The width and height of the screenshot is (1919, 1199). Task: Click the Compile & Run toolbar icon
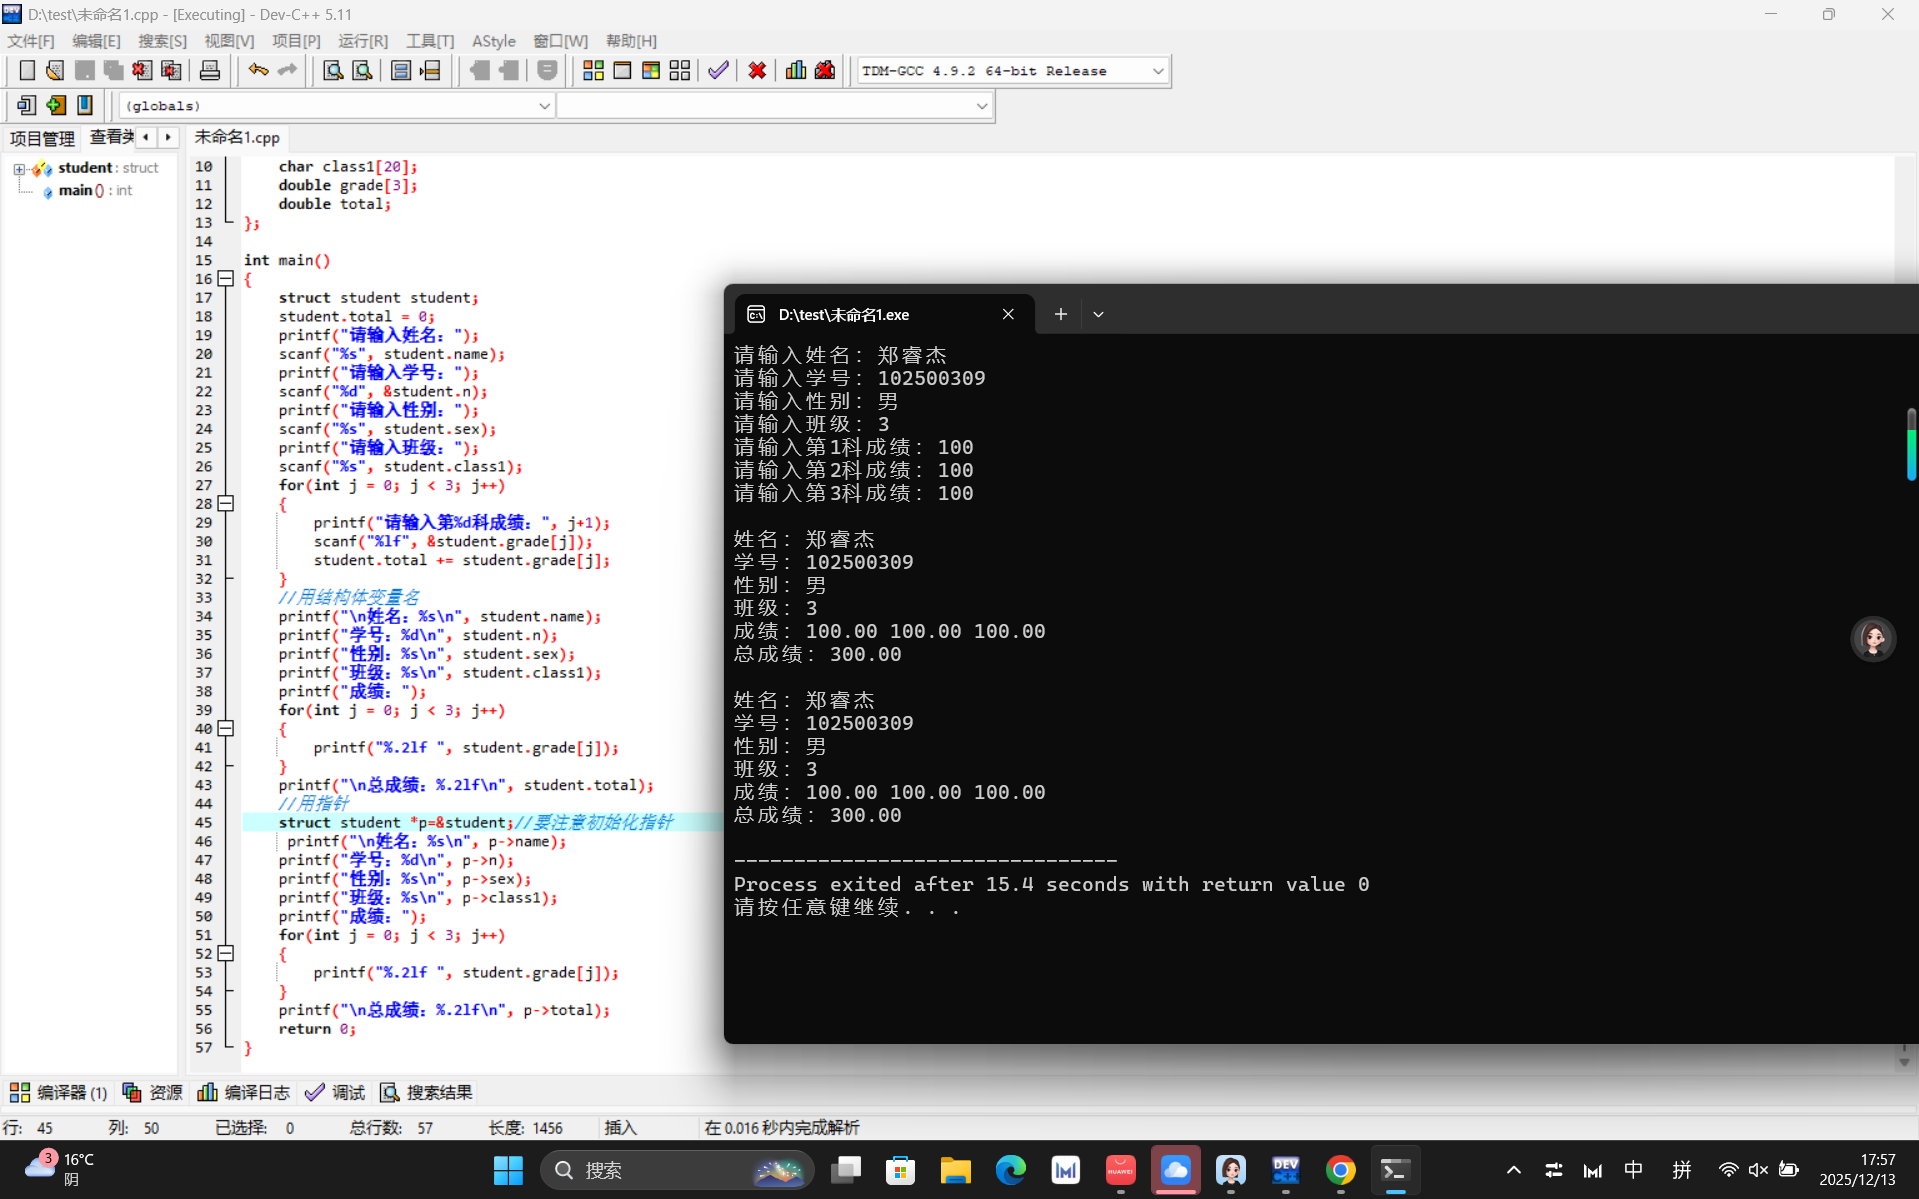click(651, 70)
